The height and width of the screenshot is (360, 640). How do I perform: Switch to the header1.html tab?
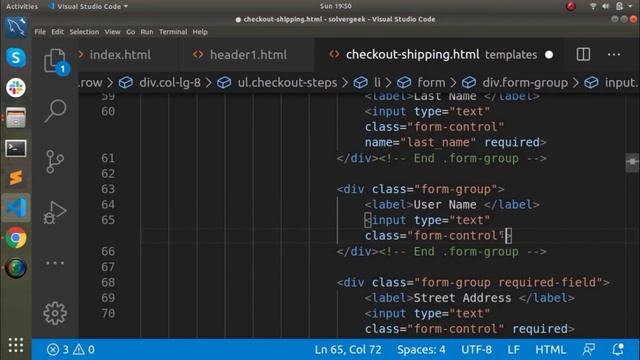[247, 55]
